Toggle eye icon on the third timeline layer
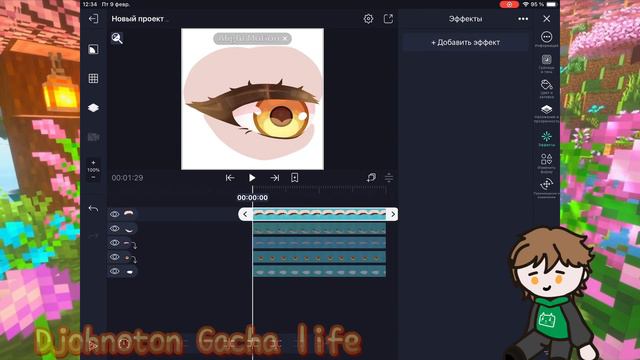This screenshot has width=640, height=360. point(115,242)
